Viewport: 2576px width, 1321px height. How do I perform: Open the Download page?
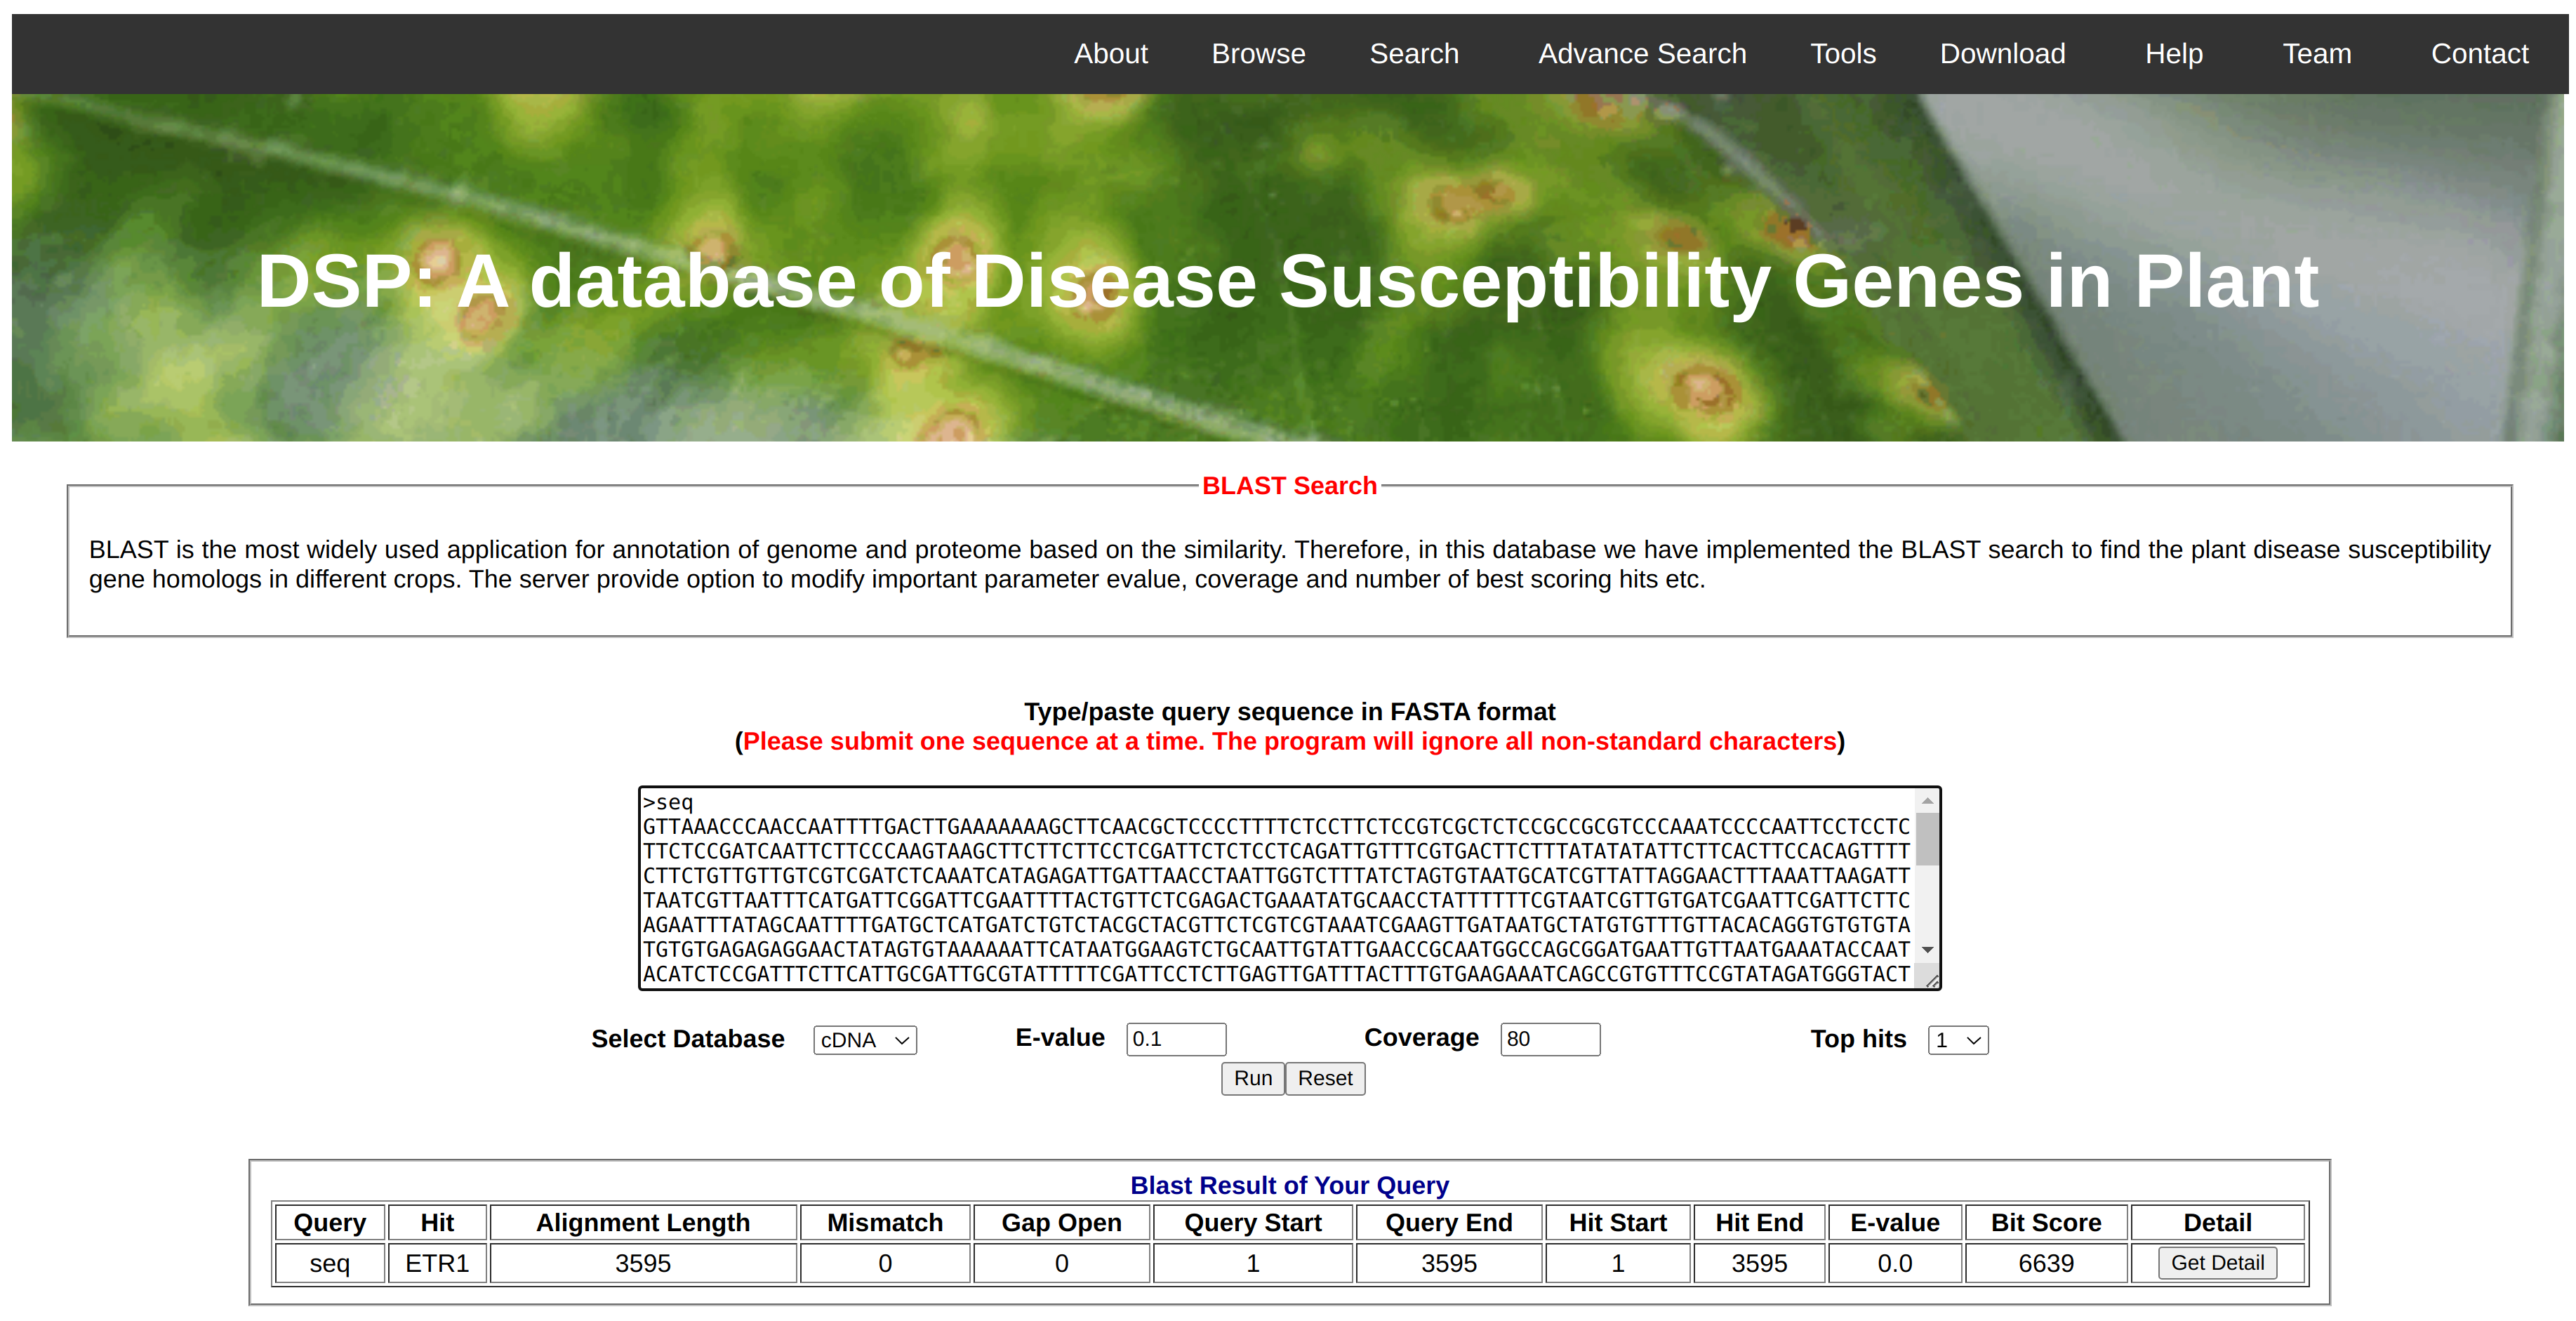(x=2002, y=54)
